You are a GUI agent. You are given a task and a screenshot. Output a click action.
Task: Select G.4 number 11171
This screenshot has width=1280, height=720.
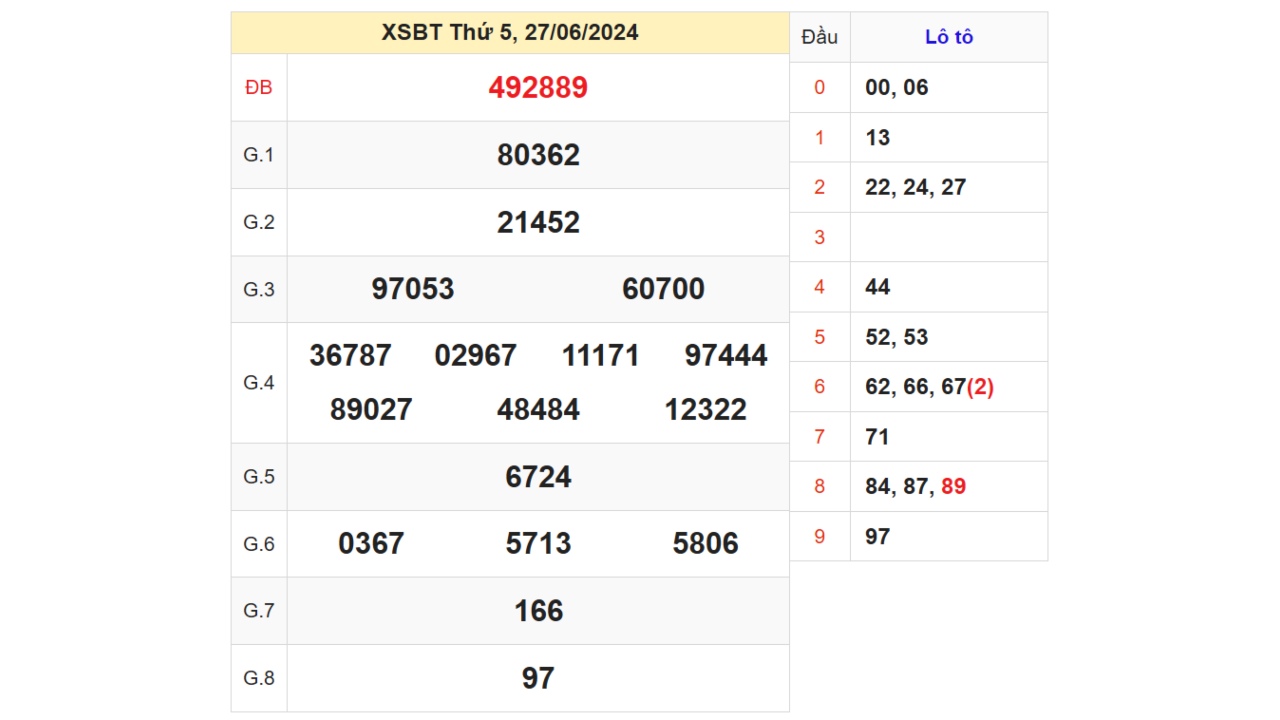(x=600, y=355)
